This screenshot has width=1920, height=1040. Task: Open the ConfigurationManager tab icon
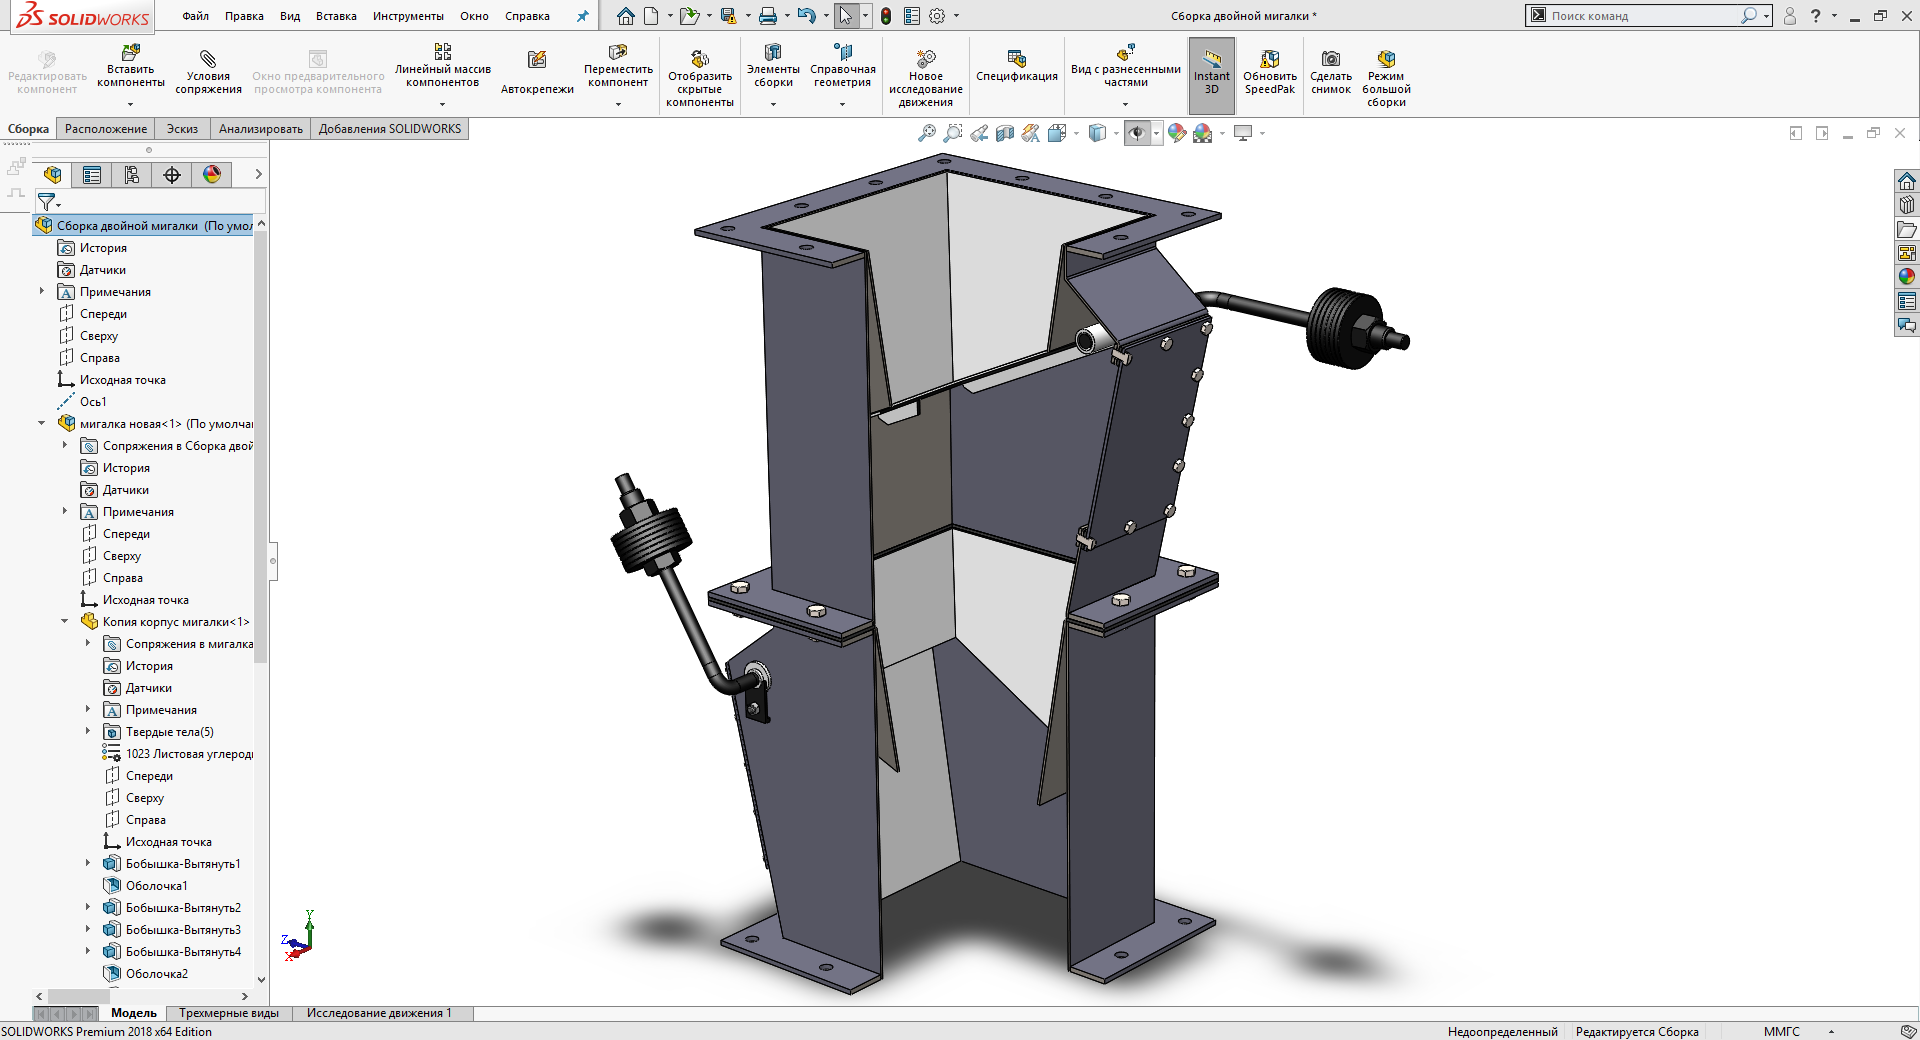[x=132, y=175]
